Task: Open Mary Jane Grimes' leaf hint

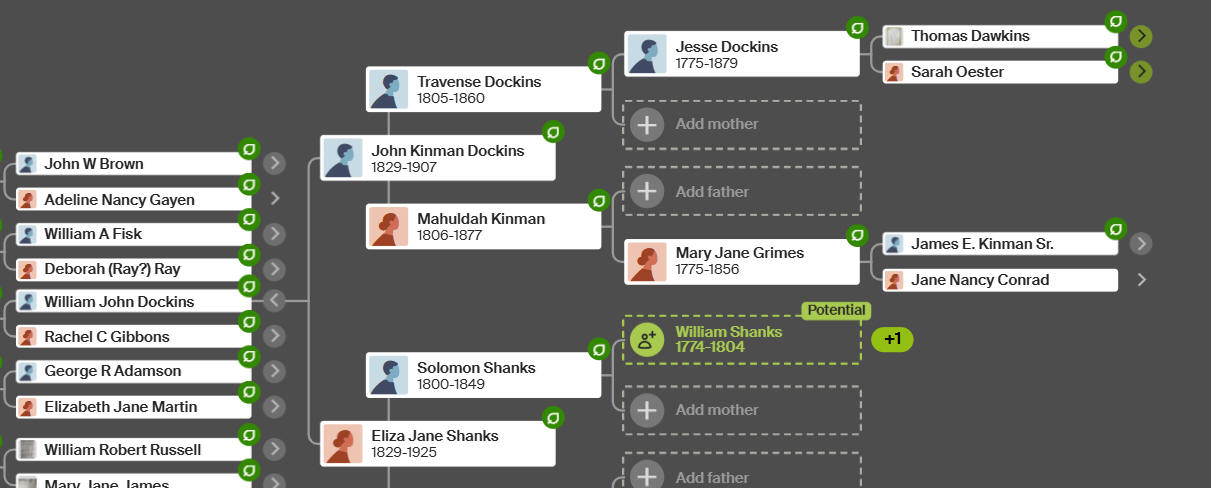Action: click(857, 236)
